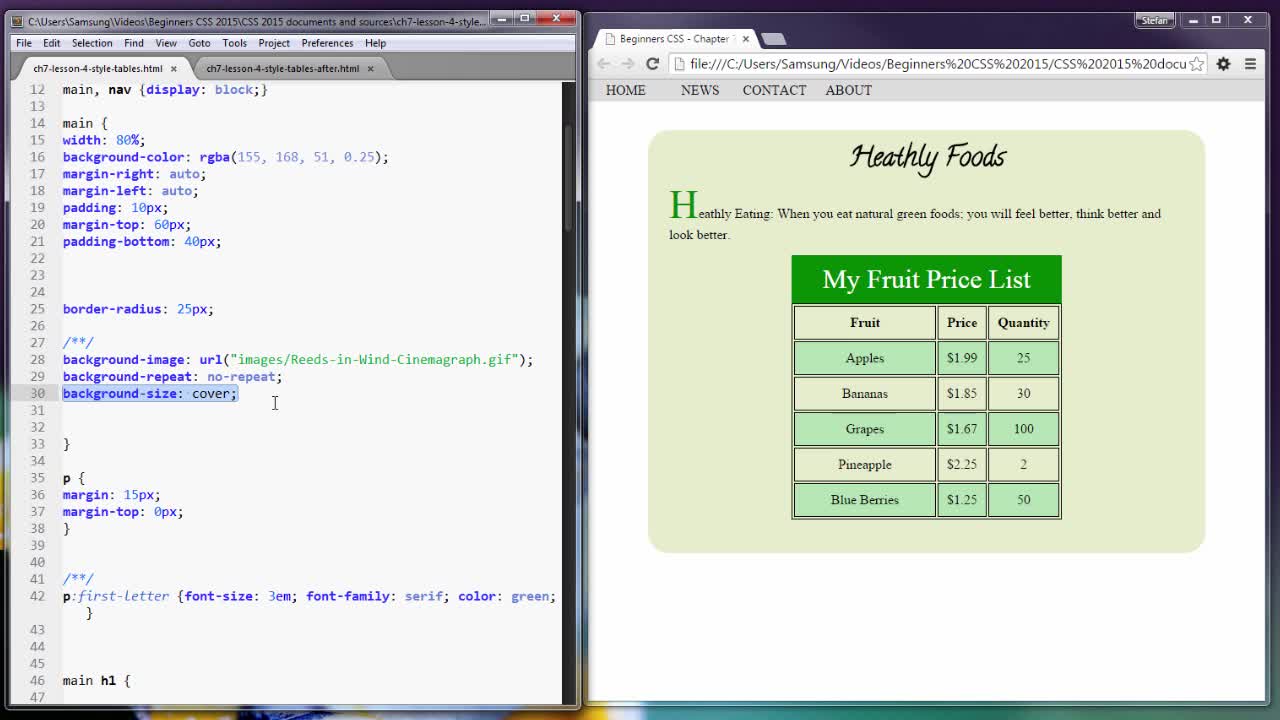Click the $2.25 price cell
The height and width of the screenshot is (720, 1280).
tap(962, 465)
